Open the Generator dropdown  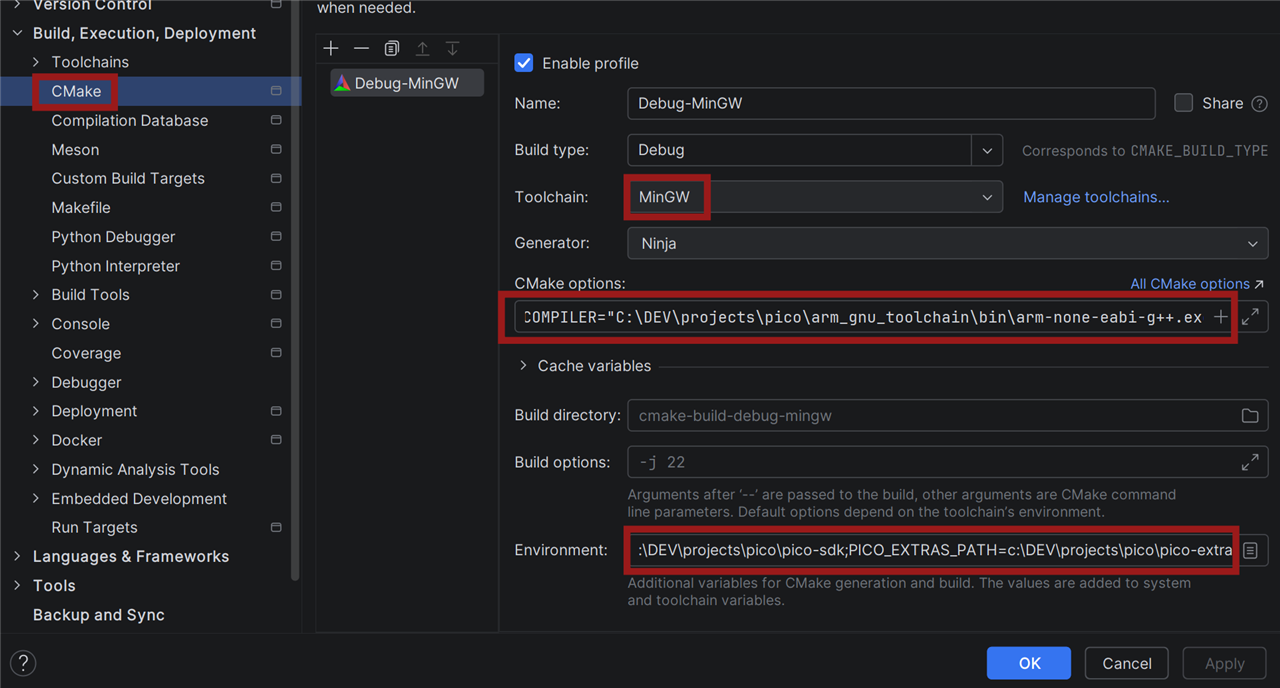[1252, 243]
